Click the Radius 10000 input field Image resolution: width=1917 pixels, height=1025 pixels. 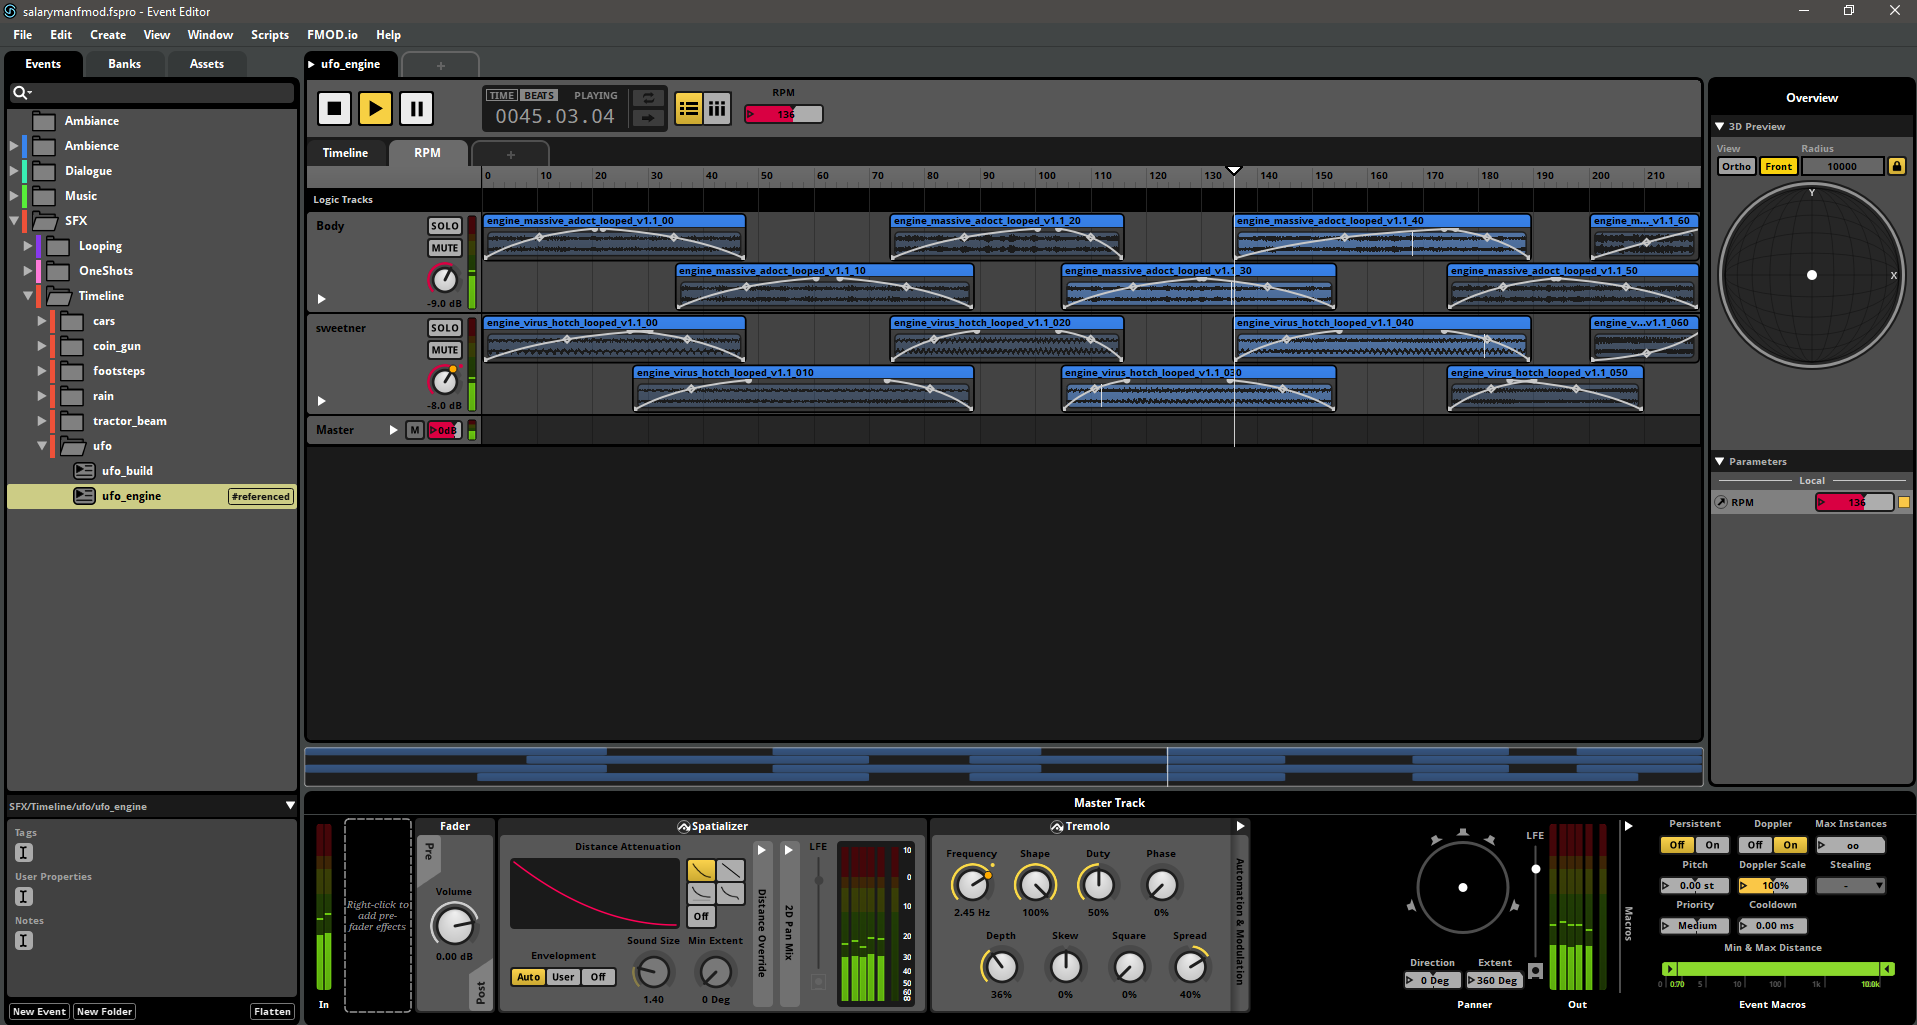1842,167
